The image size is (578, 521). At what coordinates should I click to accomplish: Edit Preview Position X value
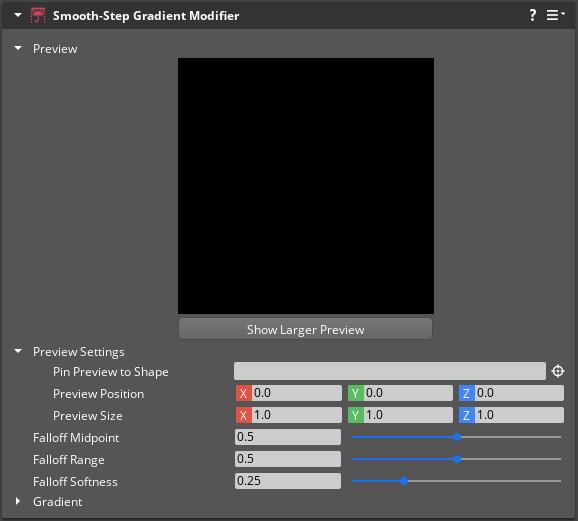[296, 393]
